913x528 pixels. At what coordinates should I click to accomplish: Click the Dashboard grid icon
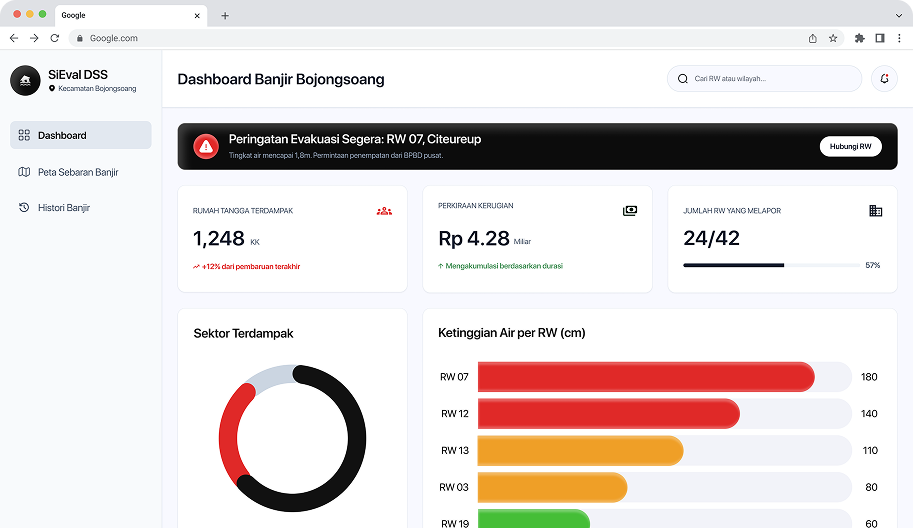pyautogui.click(x=24, y=135)
